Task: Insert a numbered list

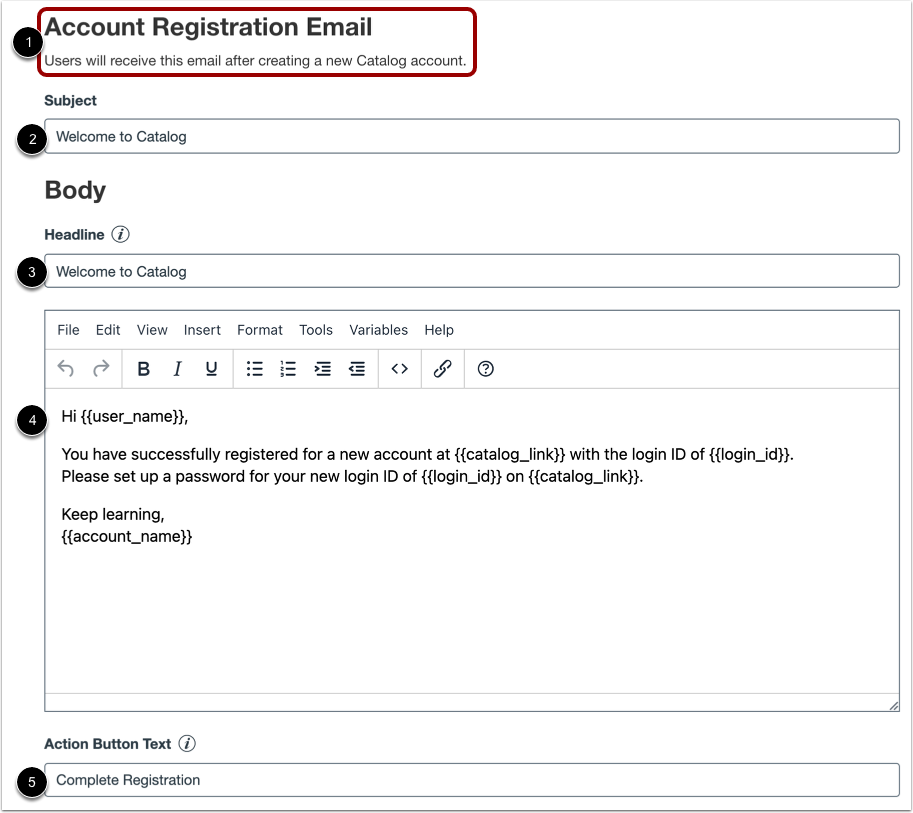Action: pyautogui.click(x=288, y=369)
